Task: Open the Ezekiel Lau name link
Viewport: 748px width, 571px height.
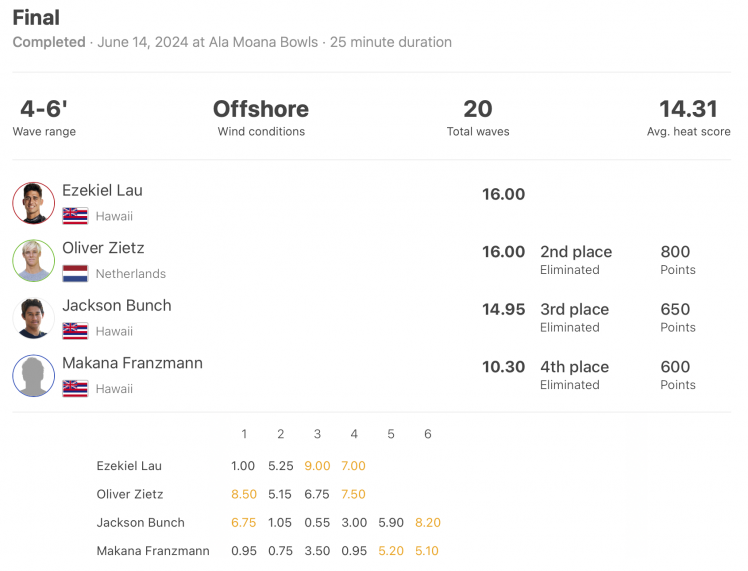Action: tap(102, 190)
